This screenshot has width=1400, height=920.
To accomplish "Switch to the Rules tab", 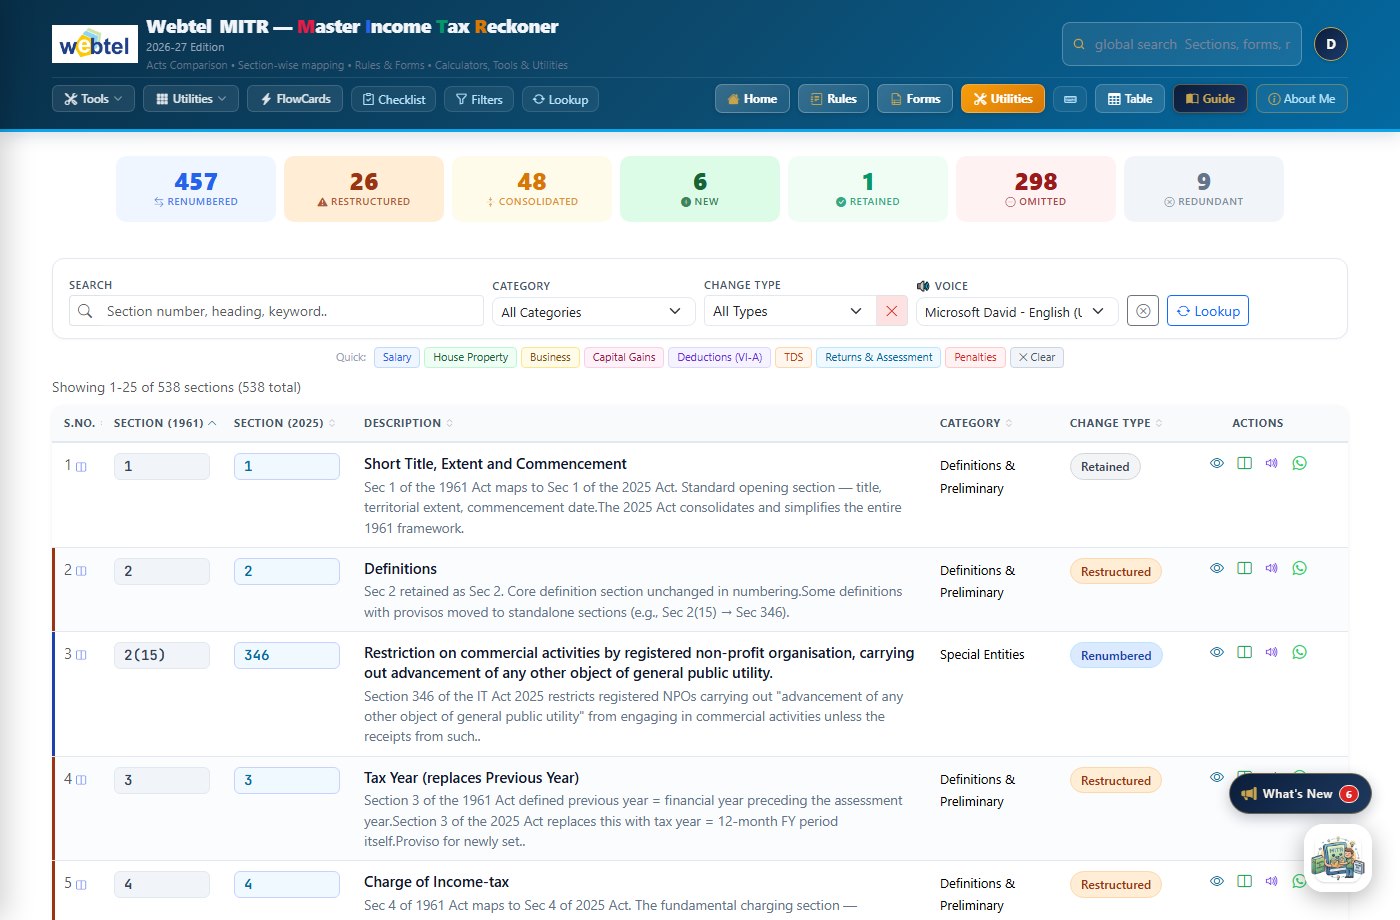I will (x=833, y=99).
